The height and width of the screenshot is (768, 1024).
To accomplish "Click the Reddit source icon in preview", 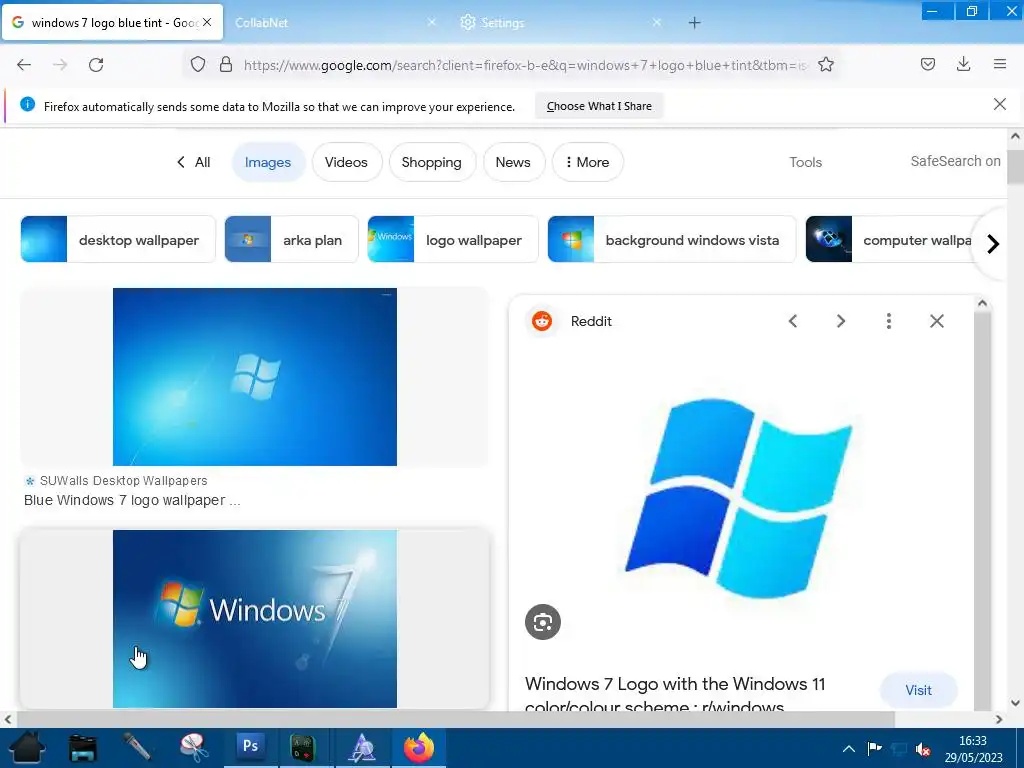I will coord(541,321).
